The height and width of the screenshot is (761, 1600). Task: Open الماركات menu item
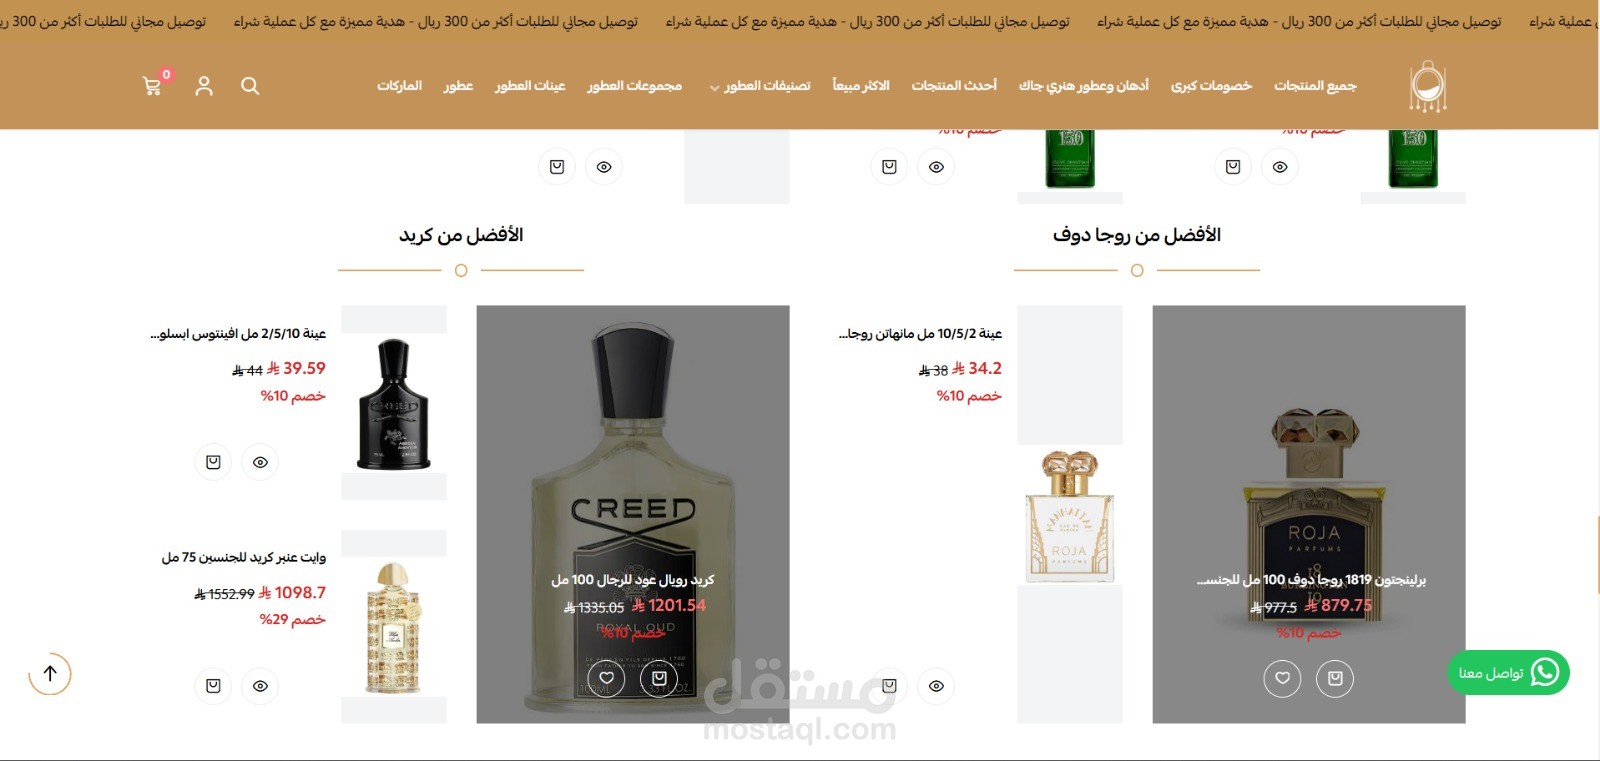tap(399, 86)
